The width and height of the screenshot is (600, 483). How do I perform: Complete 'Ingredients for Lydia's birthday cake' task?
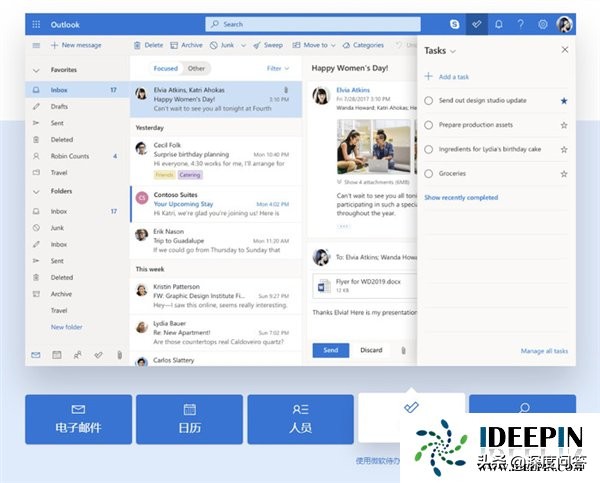click(x=429, y=149)
